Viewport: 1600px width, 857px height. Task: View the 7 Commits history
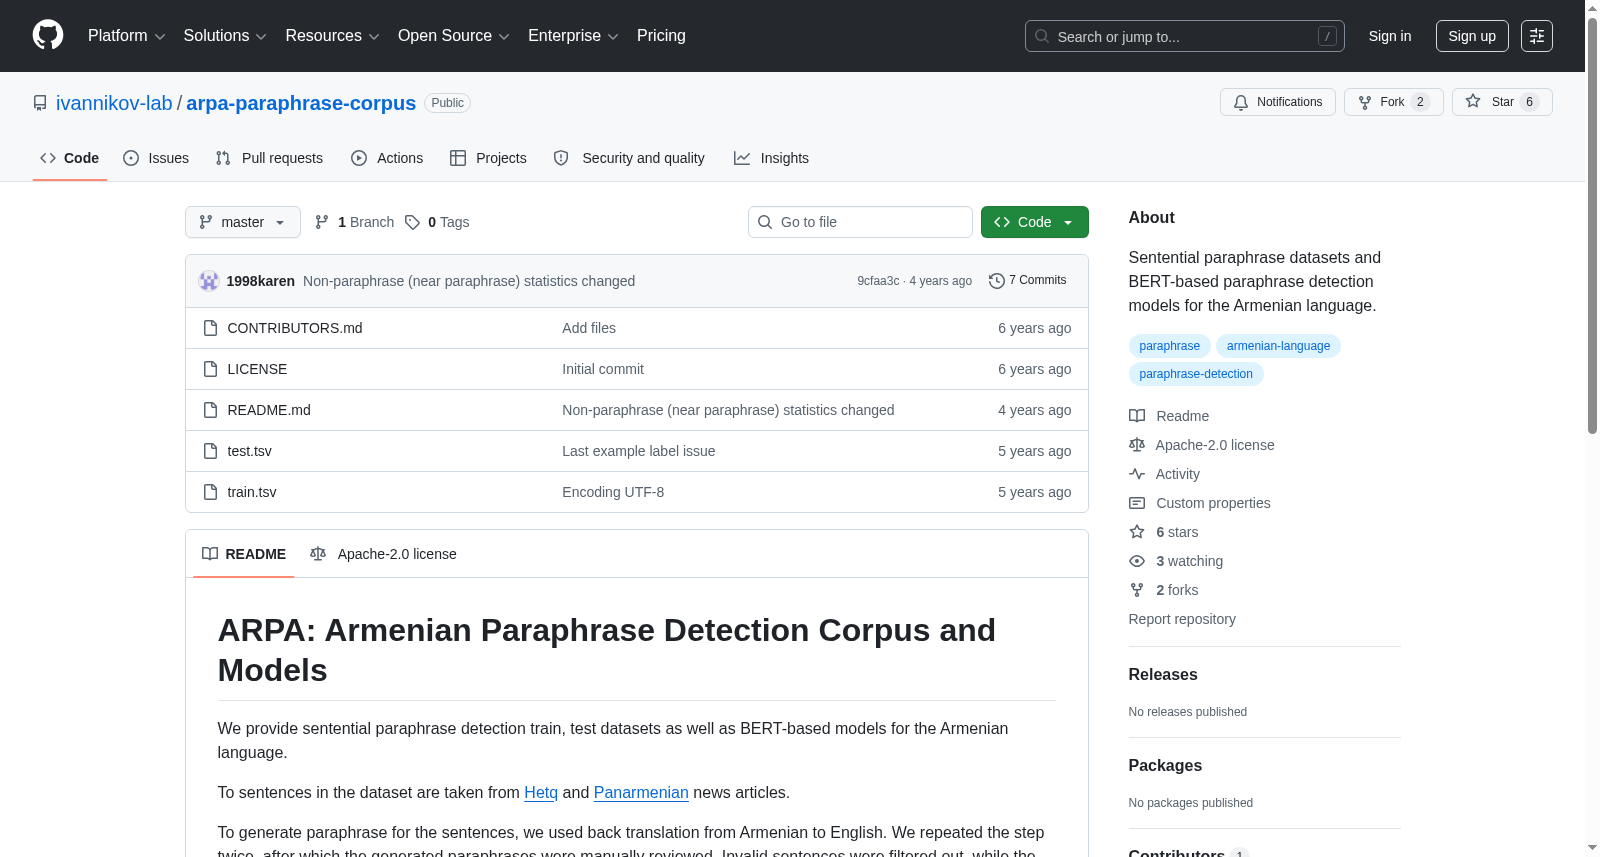(1028, 280)
